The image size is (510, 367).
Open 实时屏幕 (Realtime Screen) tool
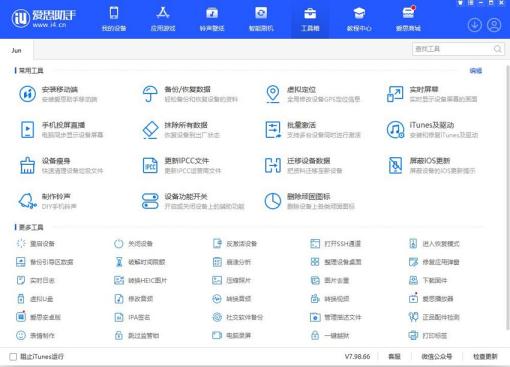tap(432, 94)
